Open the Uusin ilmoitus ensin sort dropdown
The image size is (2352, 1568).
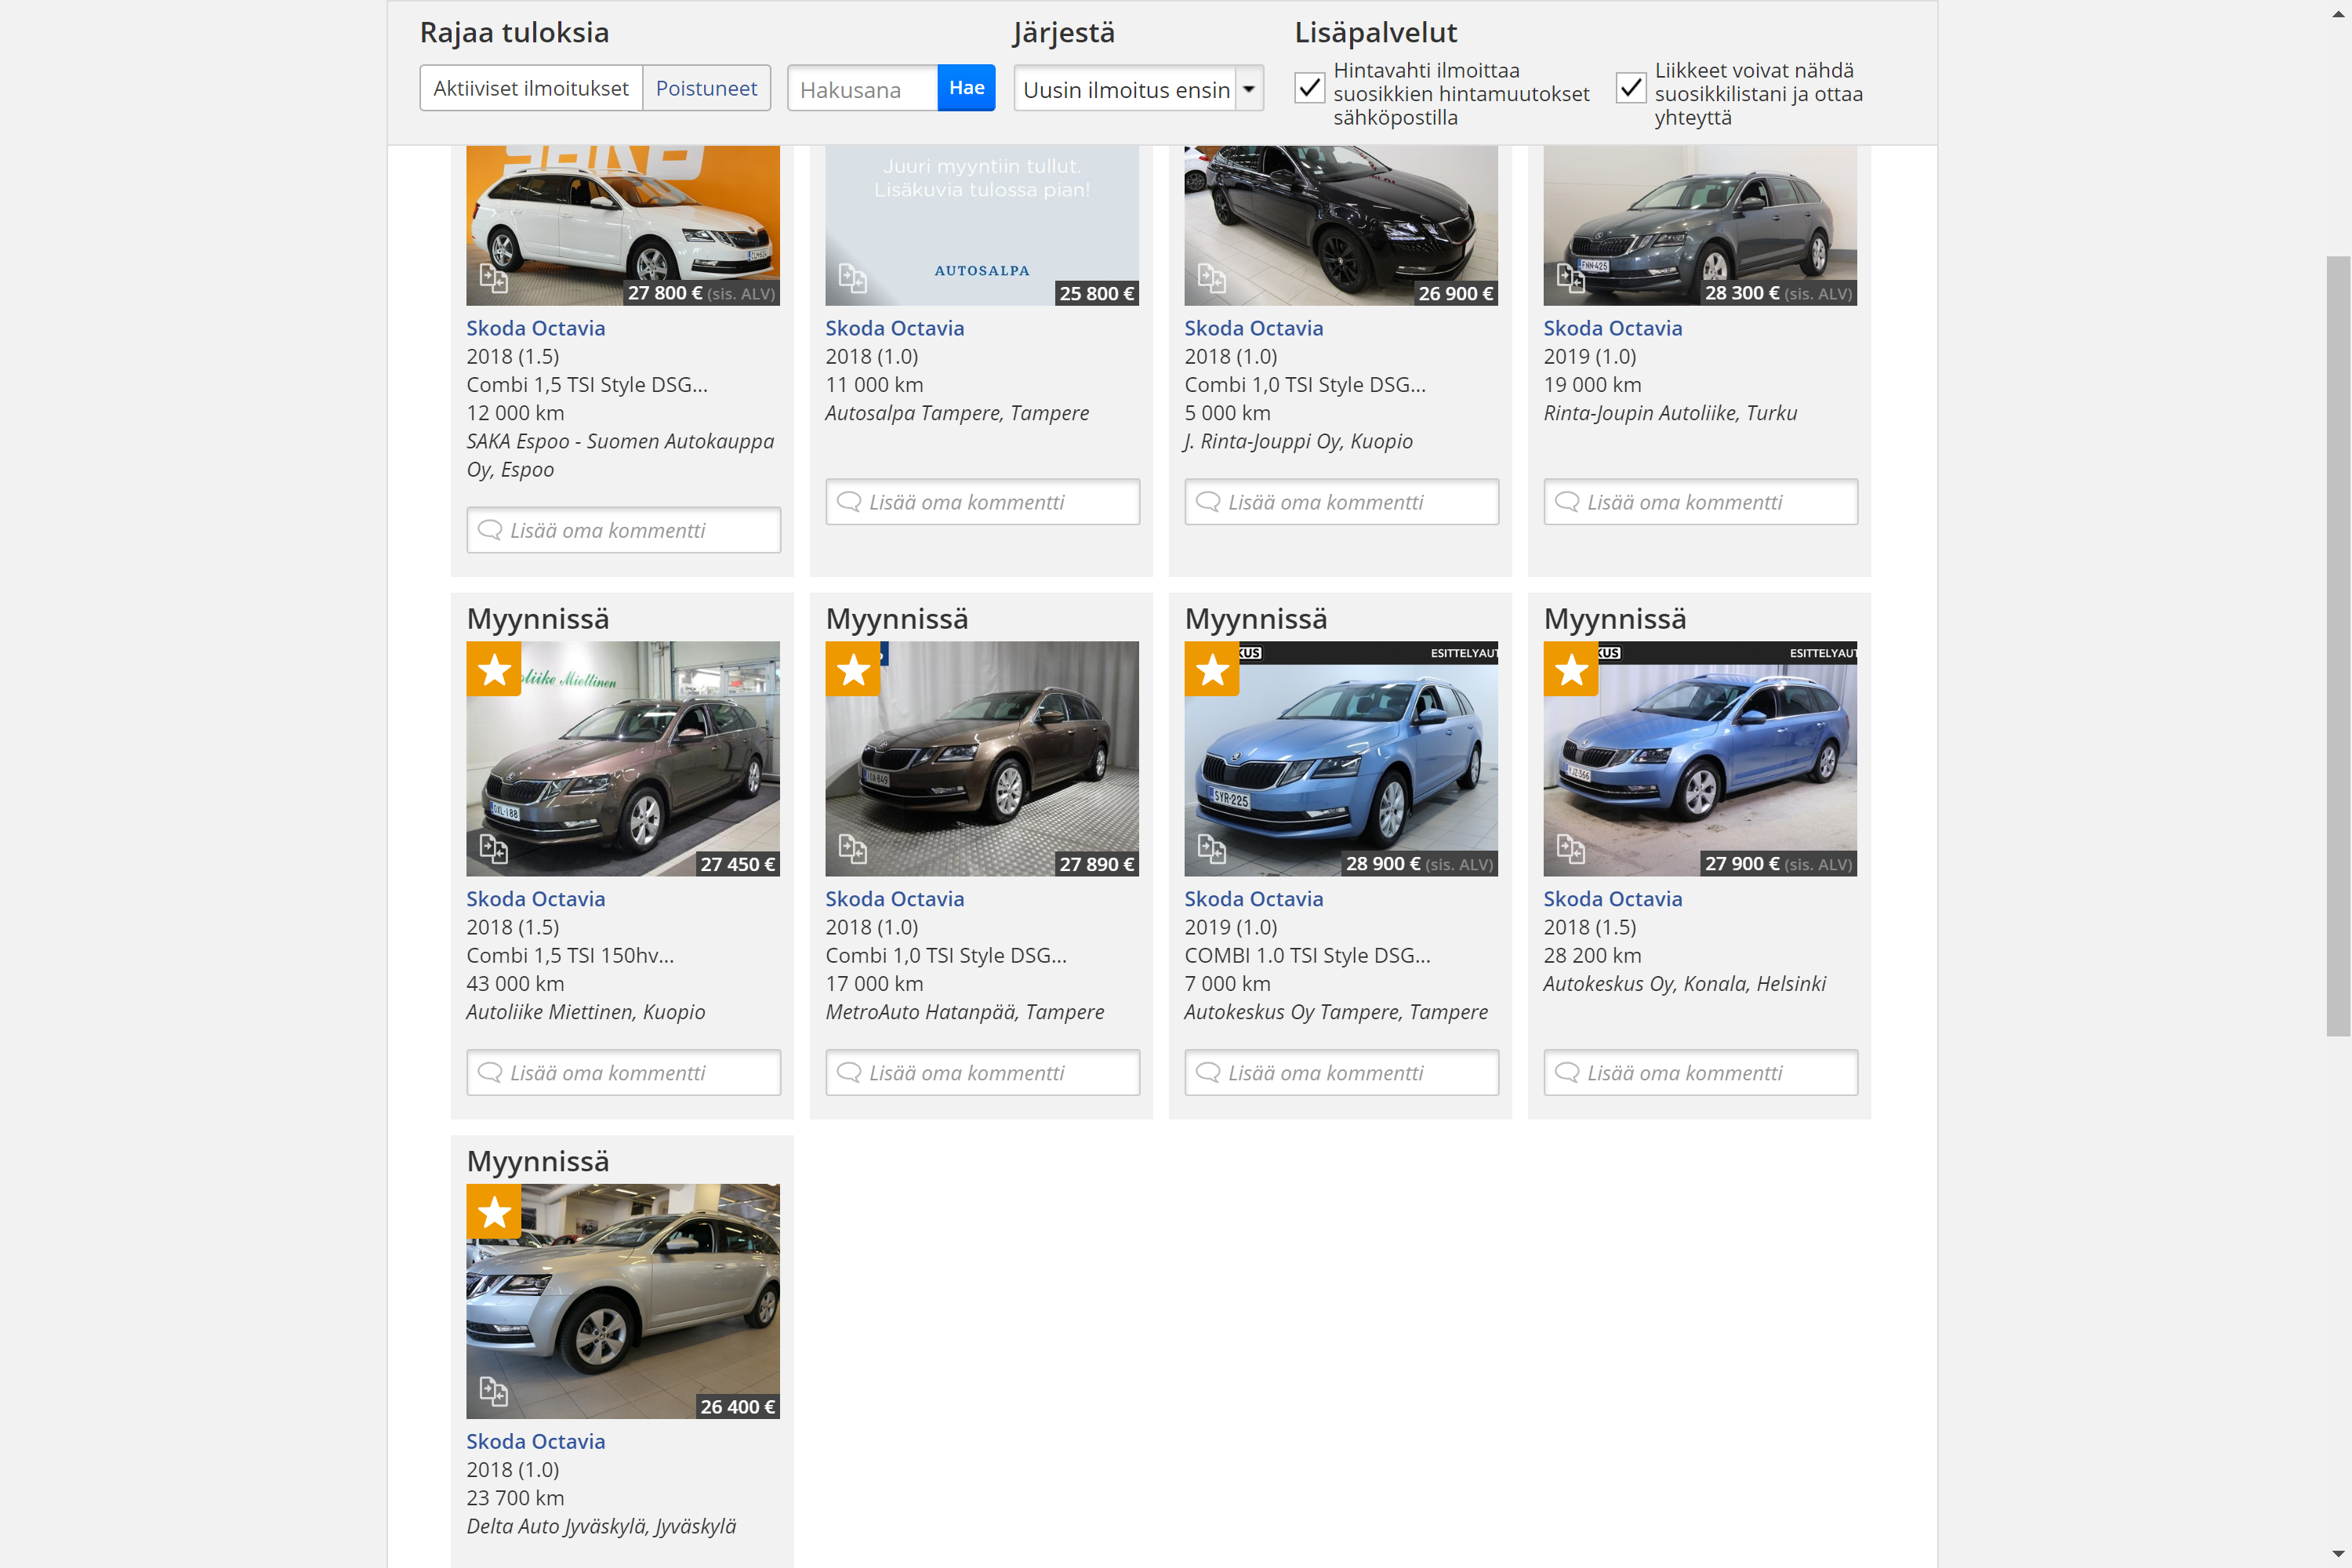(x=1126, y=89)
